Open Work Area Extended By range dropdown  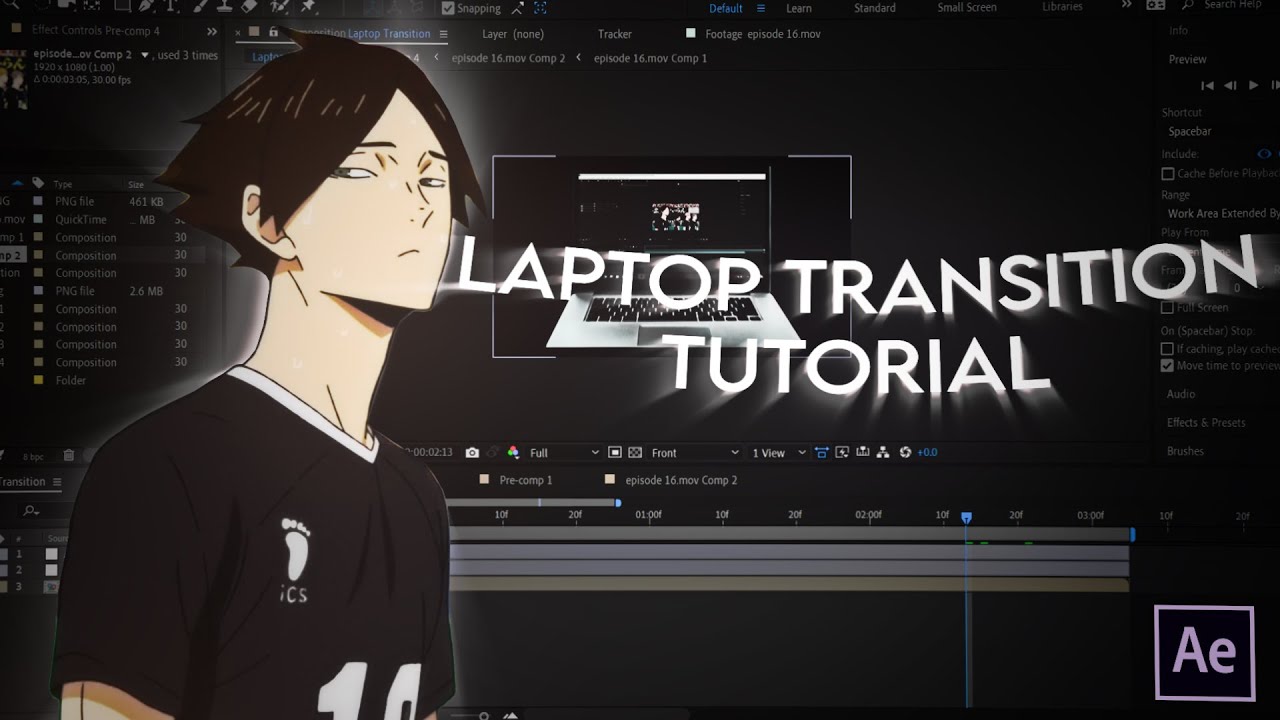(x=1222, y=213)
